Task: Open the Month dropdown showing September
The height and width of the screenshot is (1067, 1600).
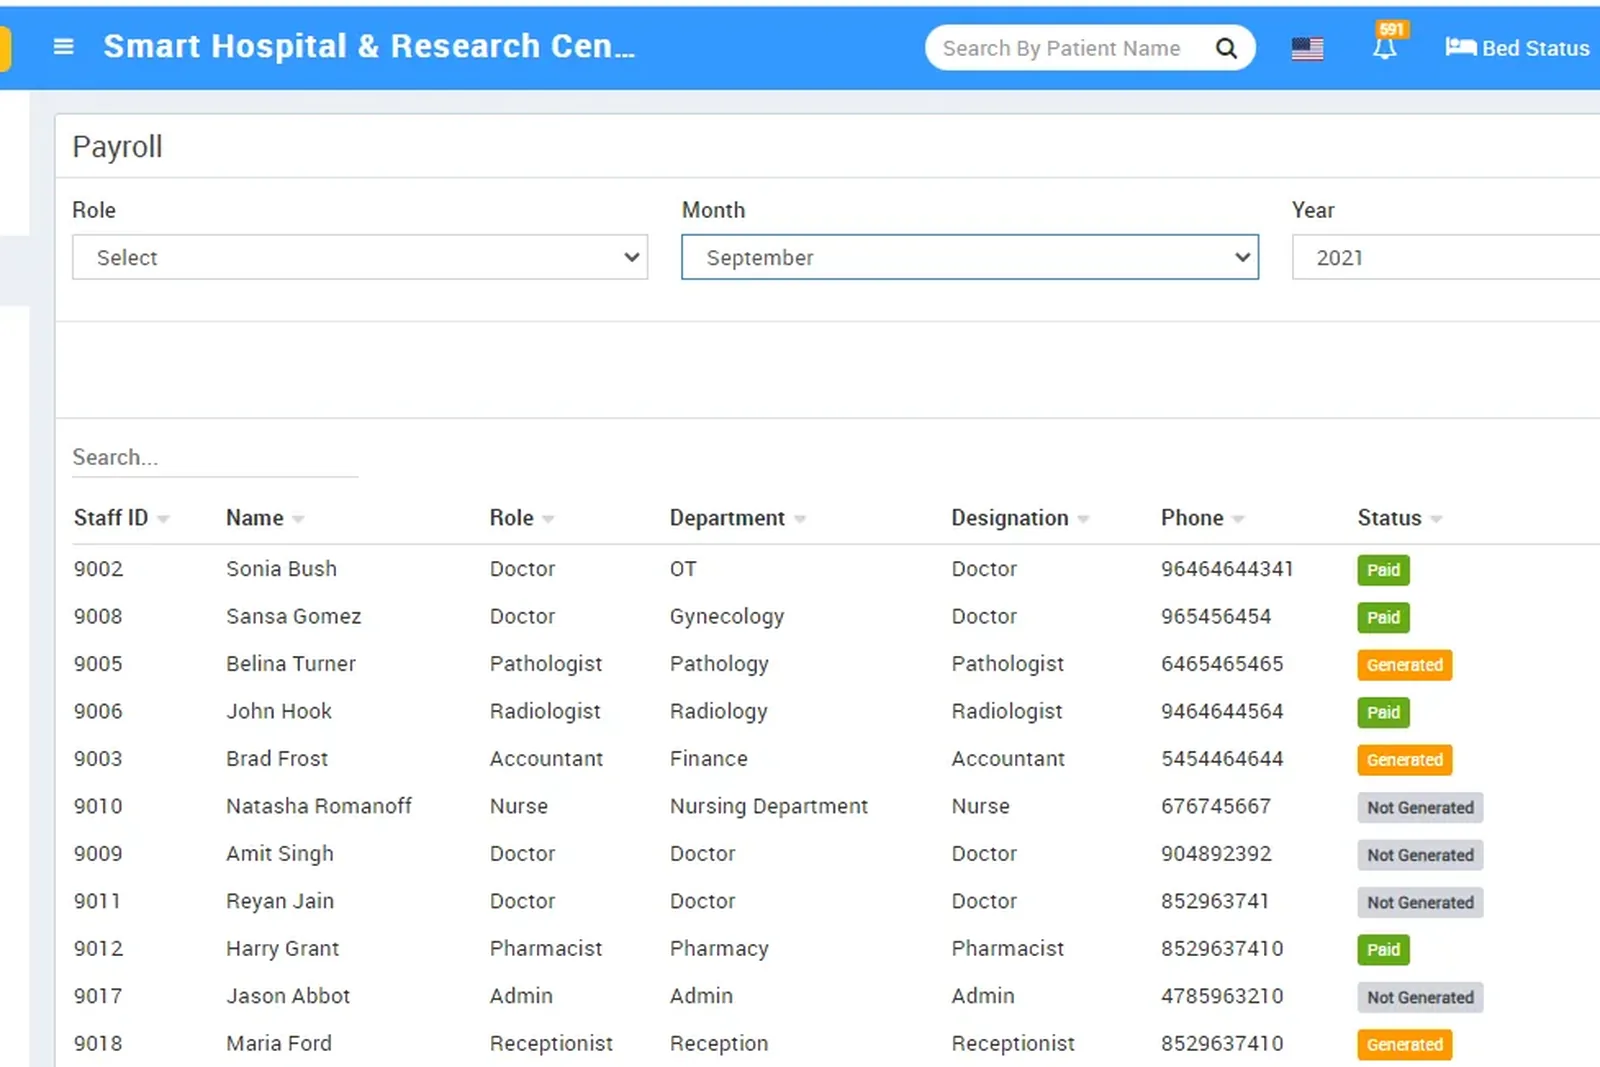Action: (970, 257)
